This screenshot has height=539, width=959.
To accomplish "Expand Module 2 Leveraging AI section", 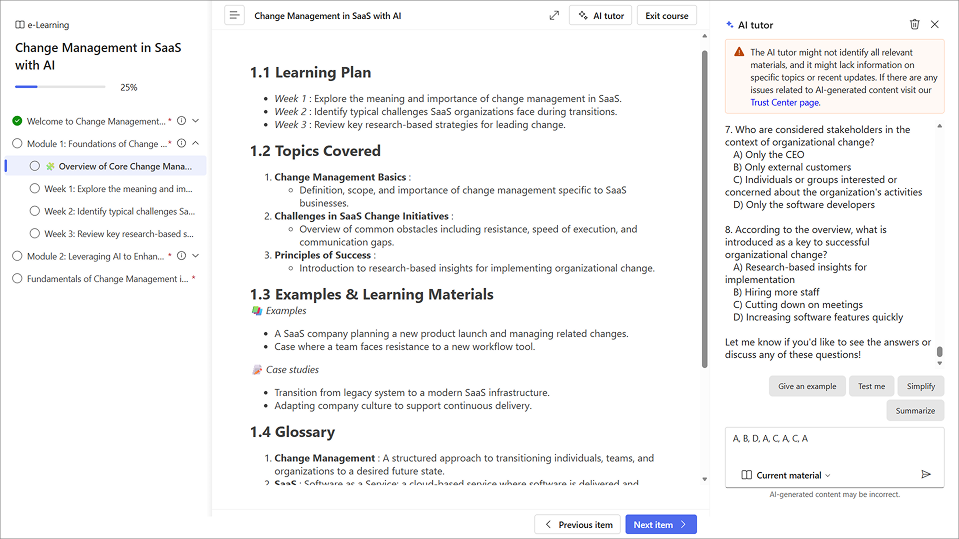I will pyautogui.click(x=195, y=256).
